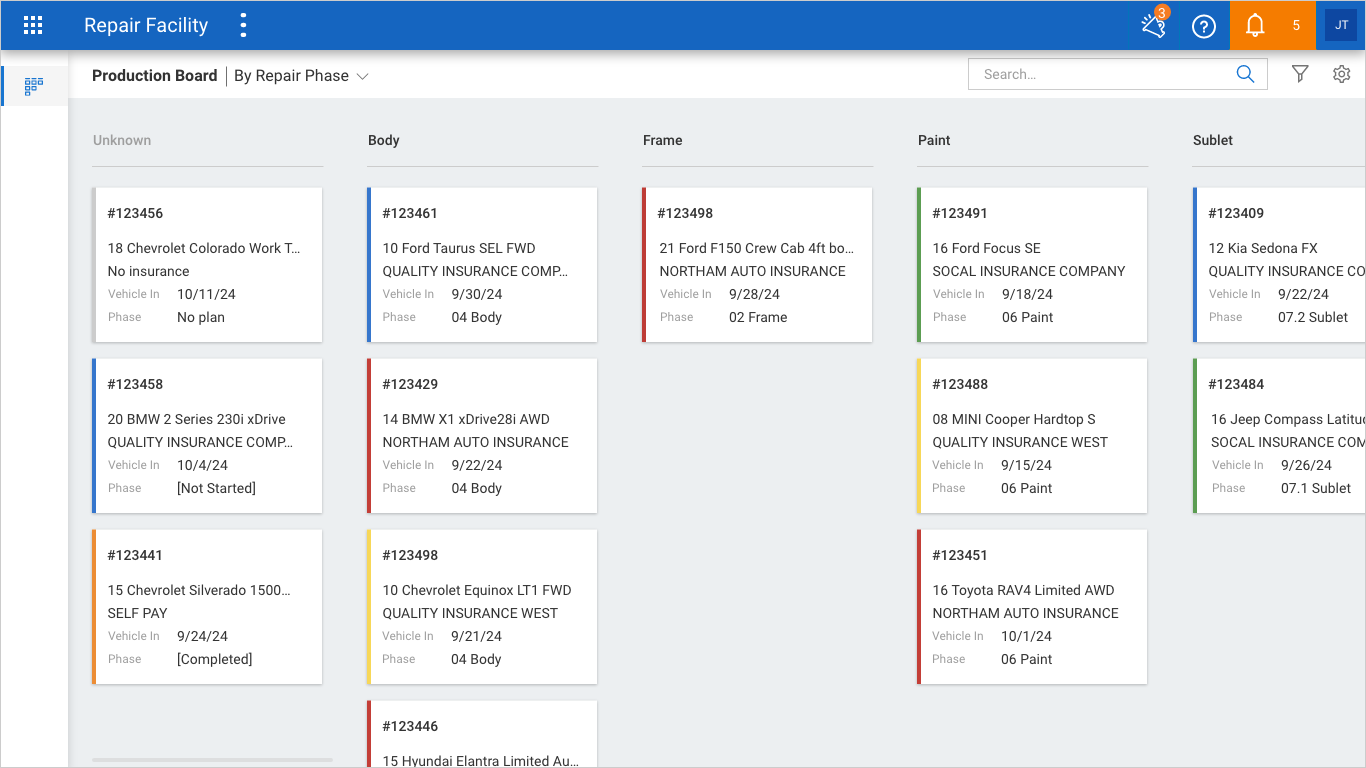Click the Sublet column header
Screen dimensions: 1366x768
(x=1213, y=140)
